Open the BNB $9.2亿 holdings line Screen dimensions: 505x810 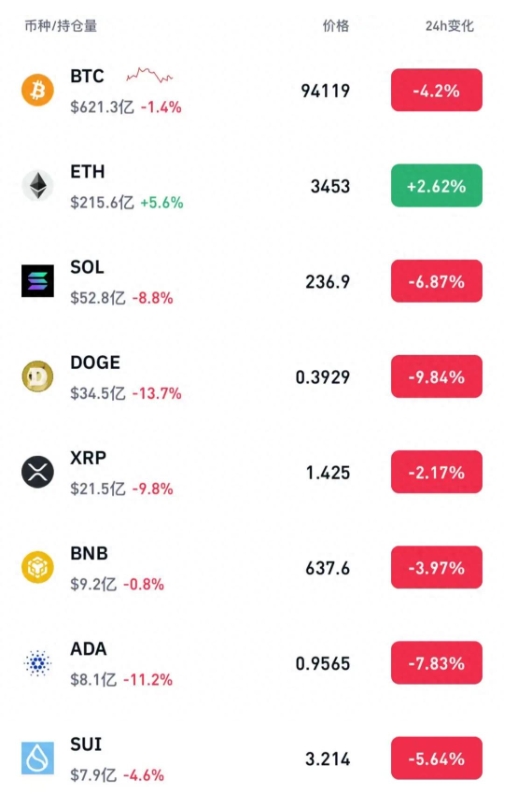[x=117, y=584]
